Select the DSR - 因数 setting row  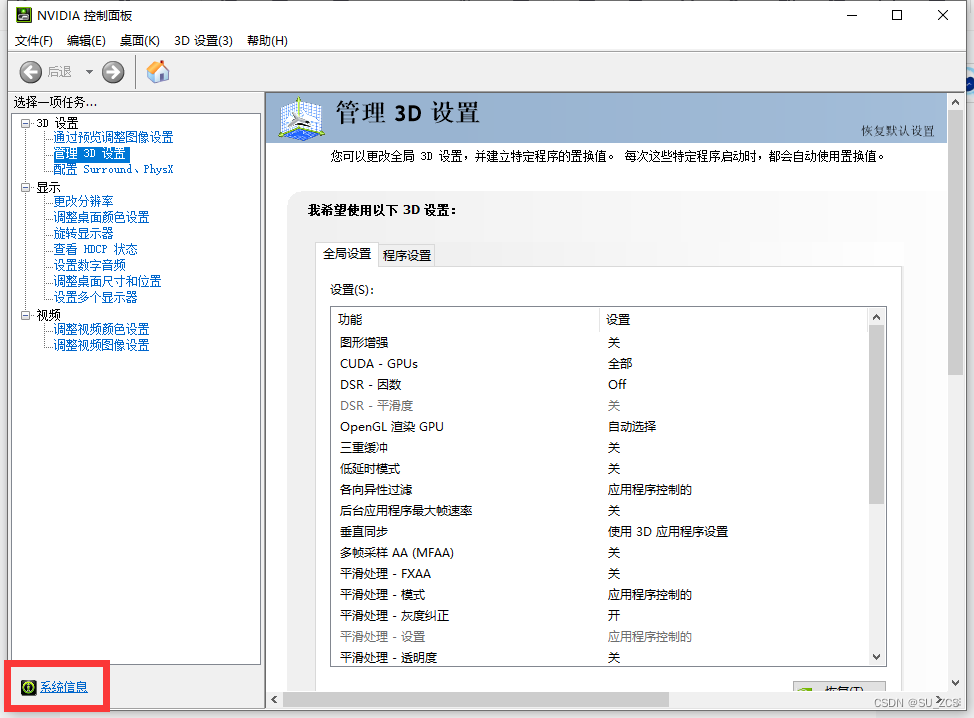pos(599,384)
